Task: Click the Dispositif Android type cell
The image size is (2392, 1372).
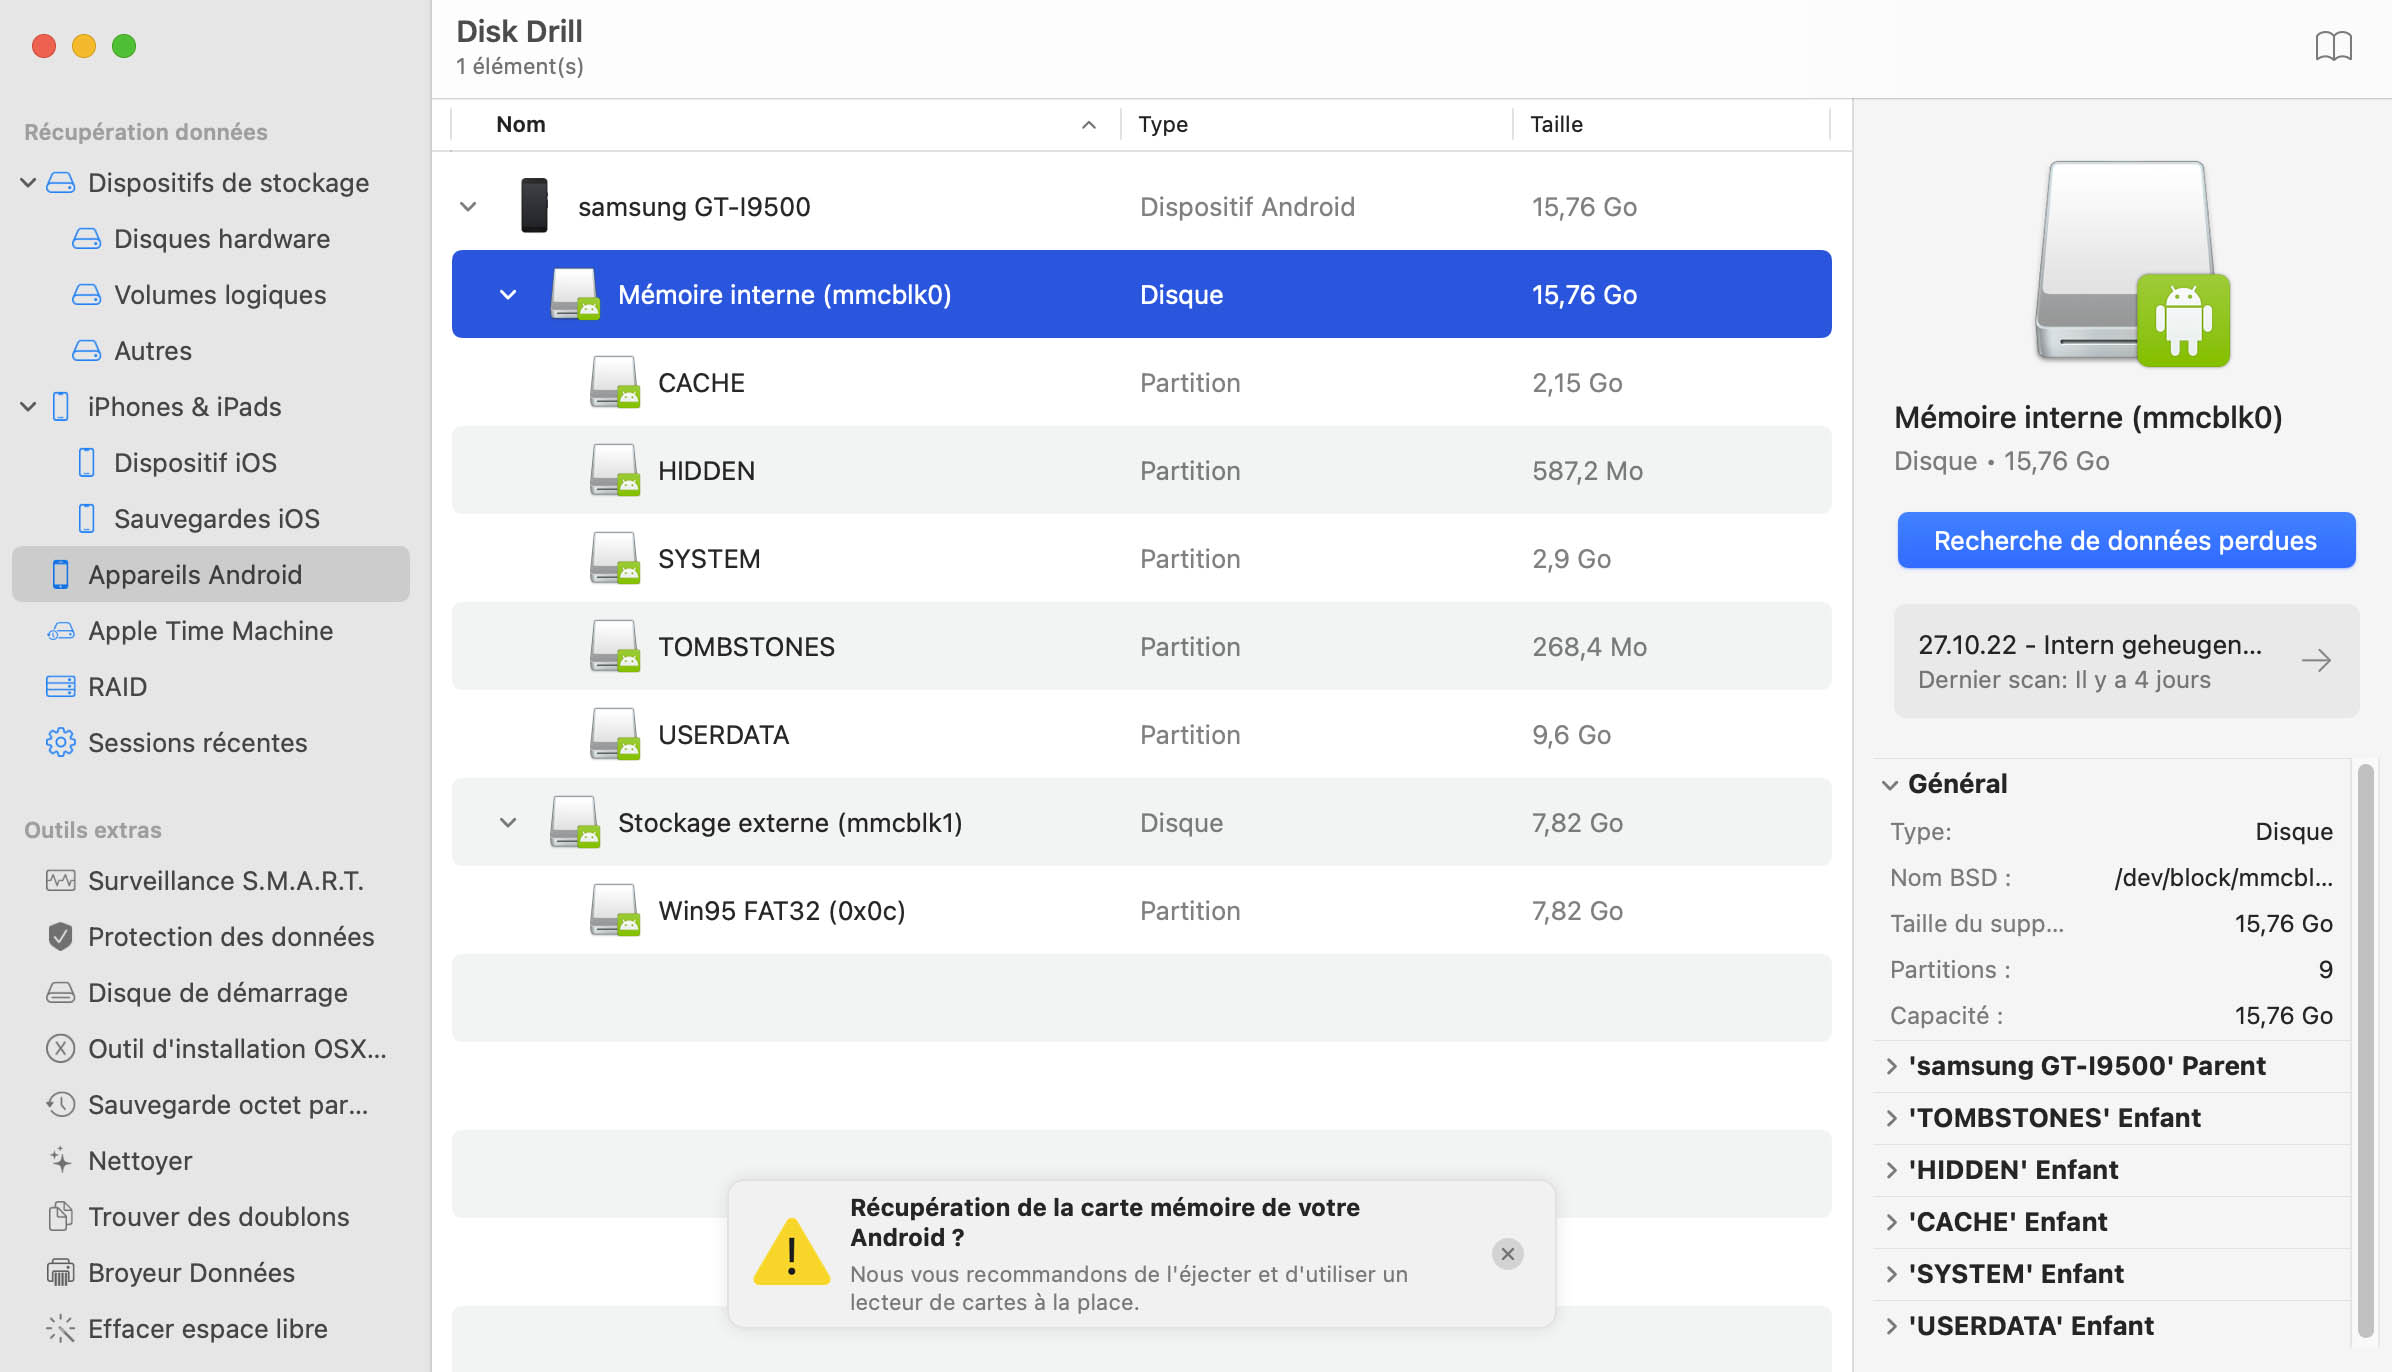Action: pos(1247,207)
